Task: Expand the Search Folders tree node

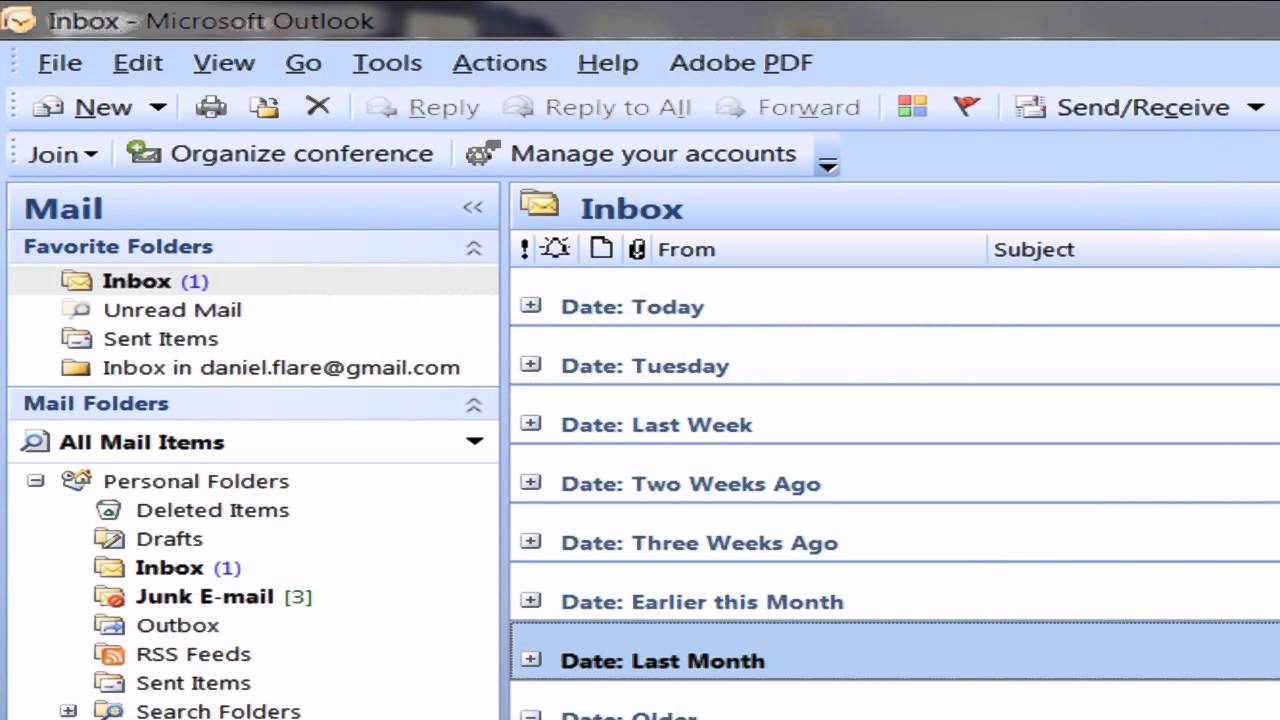Action: pyautogui.click(x=68, y=711)
